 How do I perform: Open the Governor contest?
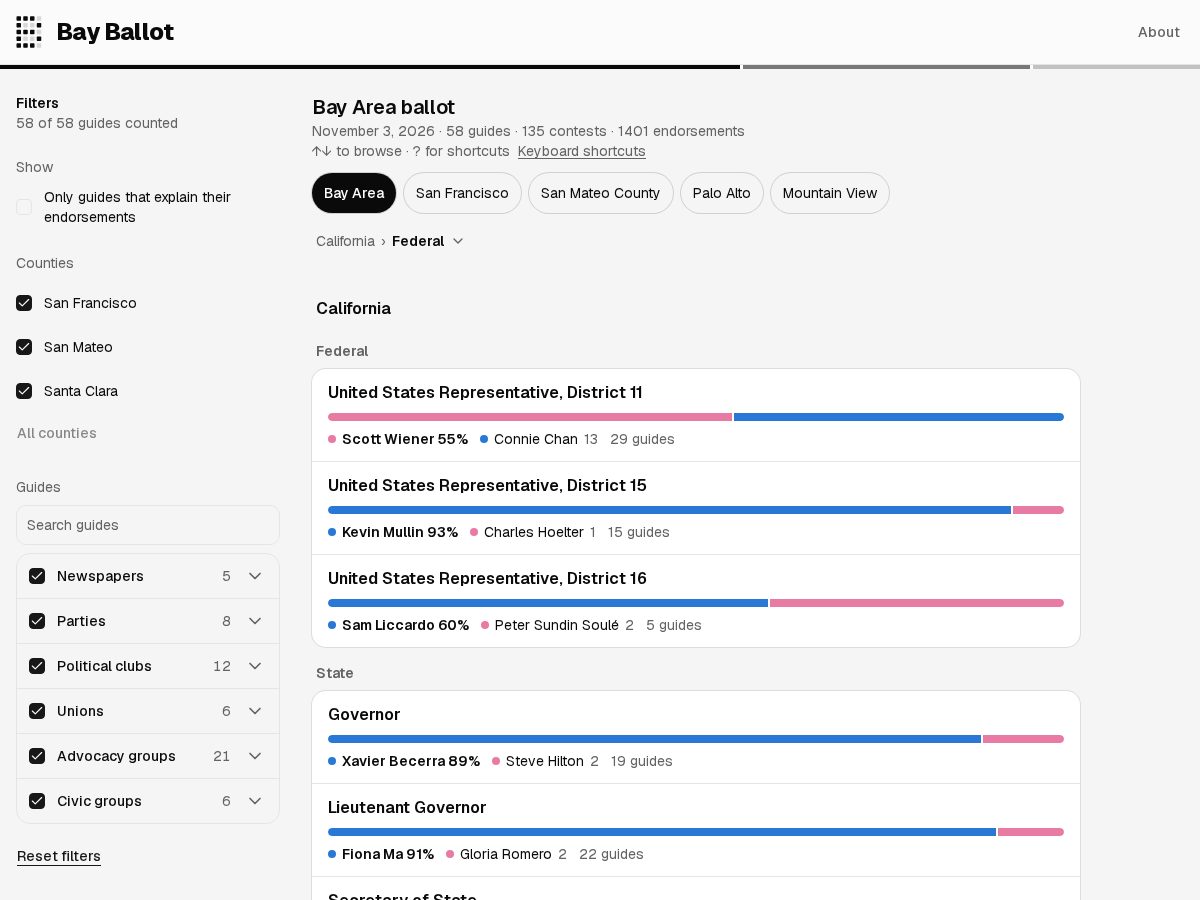tap(696, 737)
